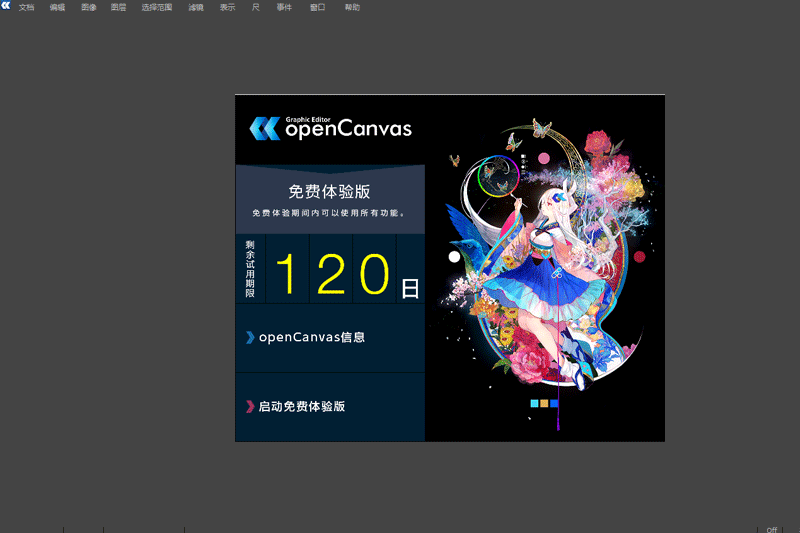Screen dimensions: 800x533
Task: Open the 图像 menu
Action: click(x=88, y=8)
